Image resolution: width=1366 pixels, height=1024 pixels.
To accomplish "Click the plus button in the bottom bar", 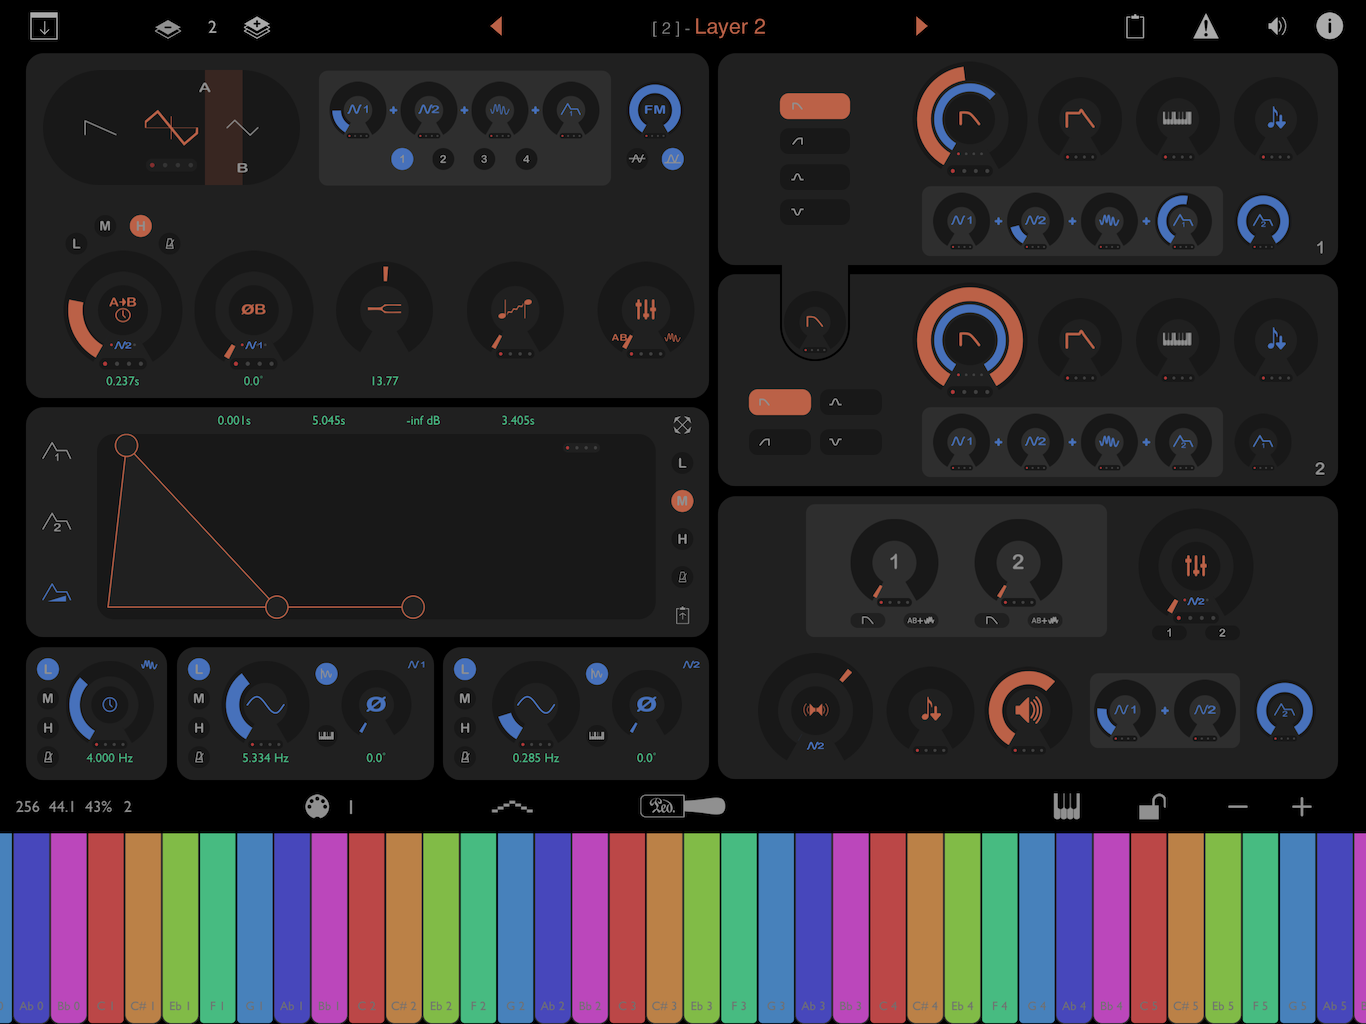I will [x=1301, y=807].
